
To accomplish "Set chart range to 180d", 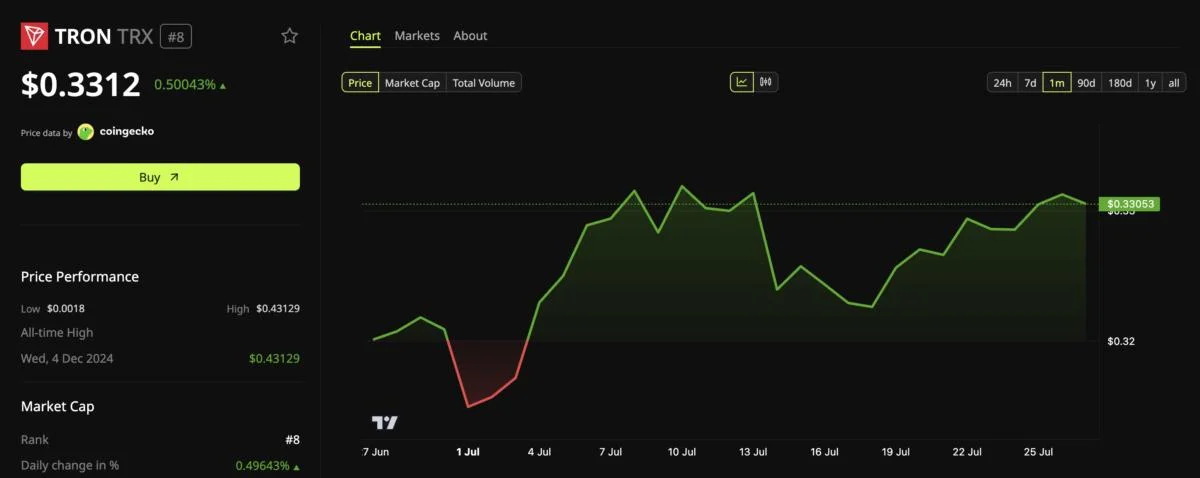I will tap(1120, 83).
